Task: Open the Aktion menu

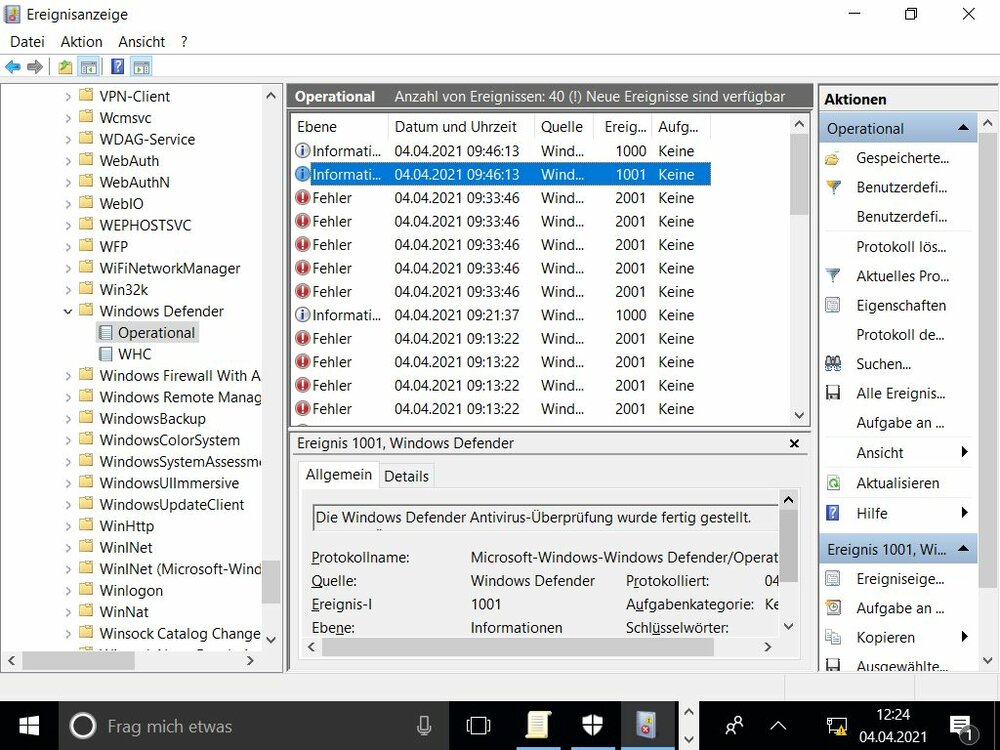Action: pyautogui.click(x=81, y=42)
